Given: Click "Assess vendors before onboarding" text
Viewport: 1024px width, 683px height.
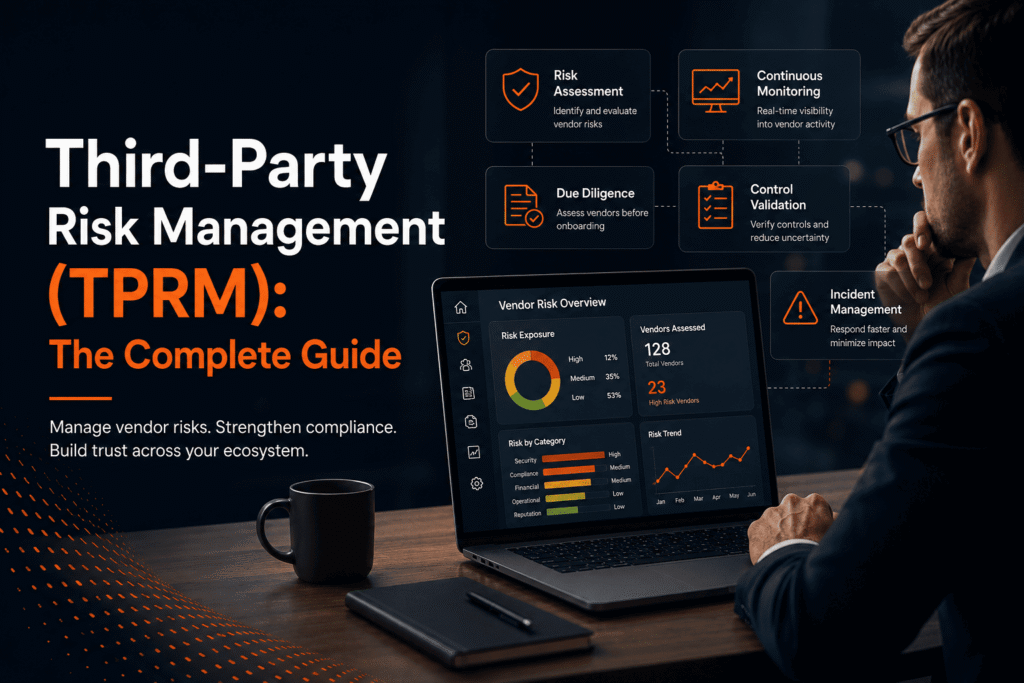Looking at the screenshot, I should pos(602,219).
